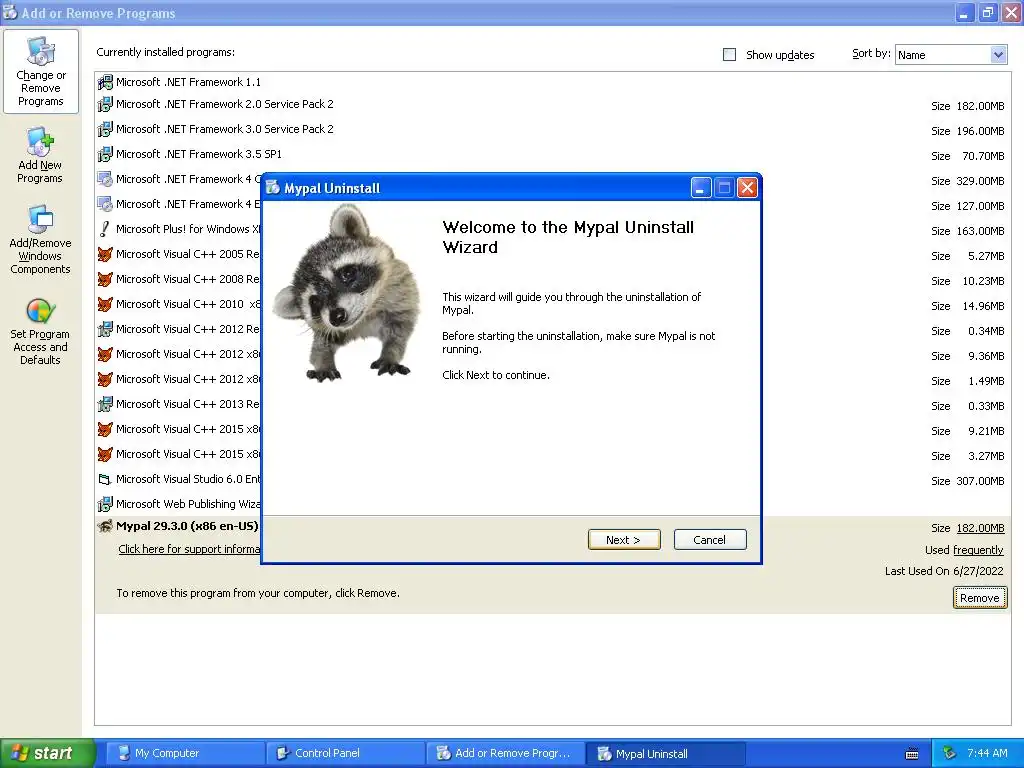Minimize the Mypal Uninstall dialog
Viewport: 1024px width, 768px height.
(700, 188)
